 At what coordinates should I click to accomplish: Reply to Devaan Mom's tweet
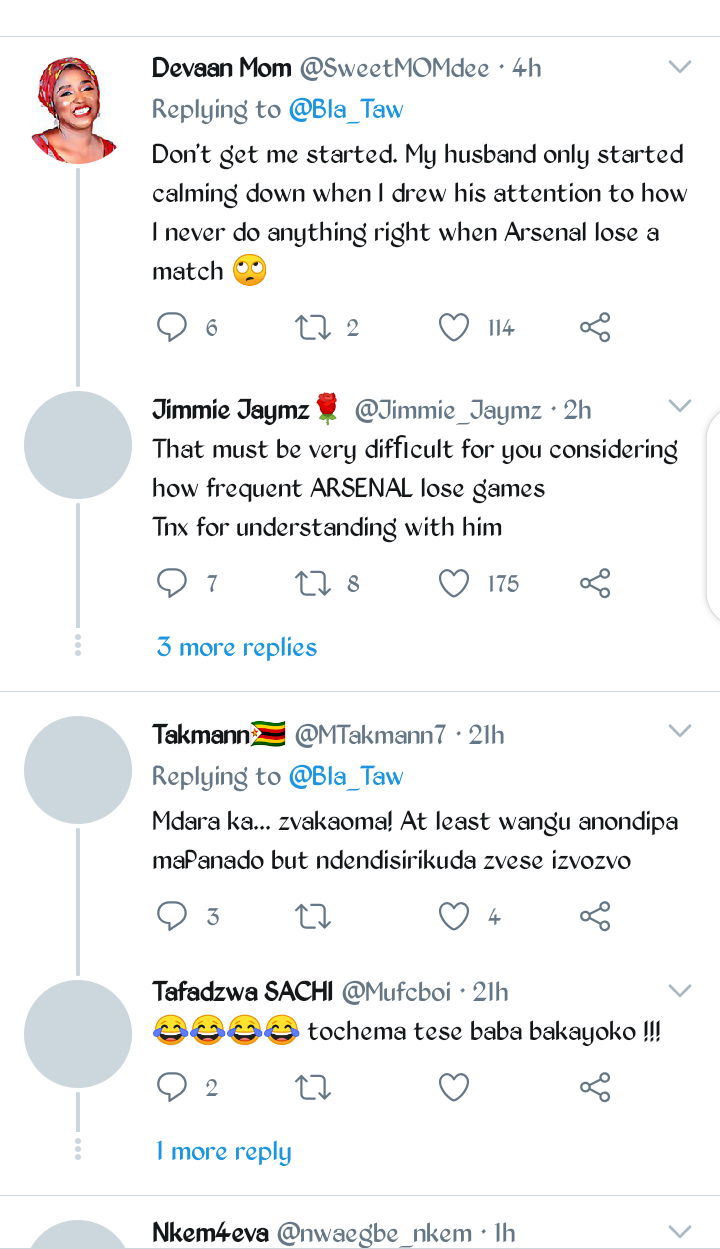[173, 327]
